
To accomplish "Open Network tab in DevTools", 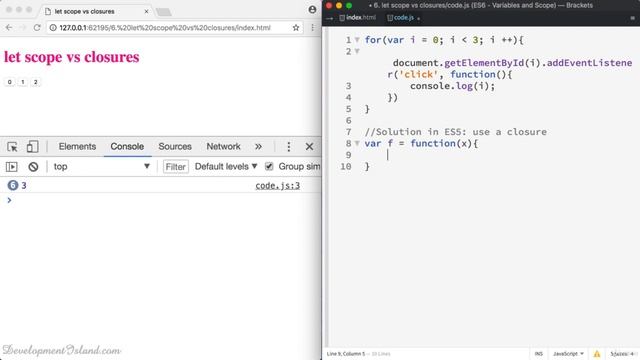I will pos(223,147).
